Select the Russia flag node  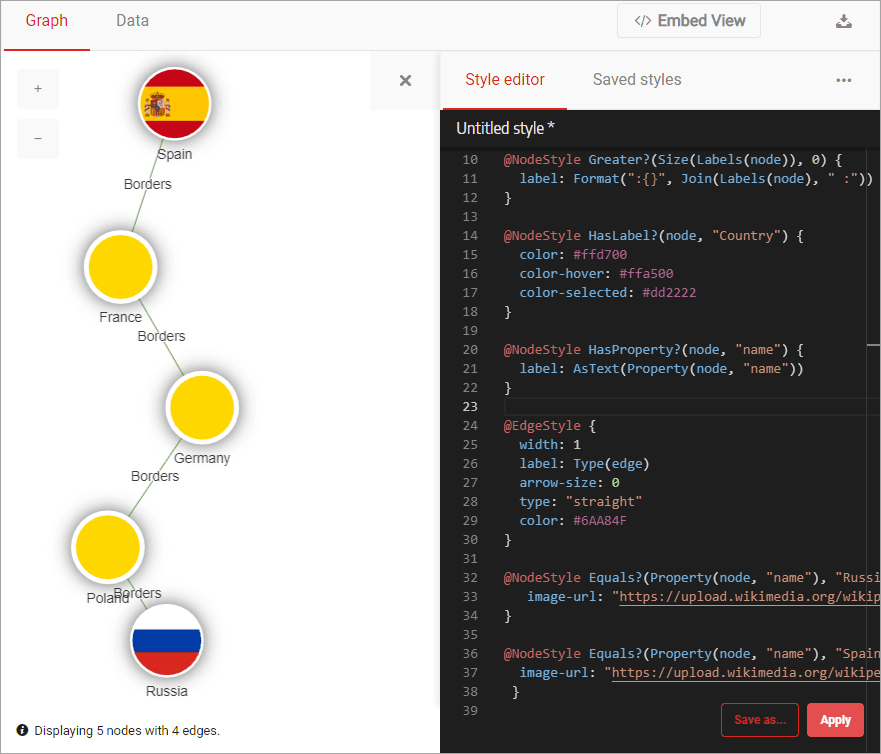pyautogui.click(x=166, y=640)
